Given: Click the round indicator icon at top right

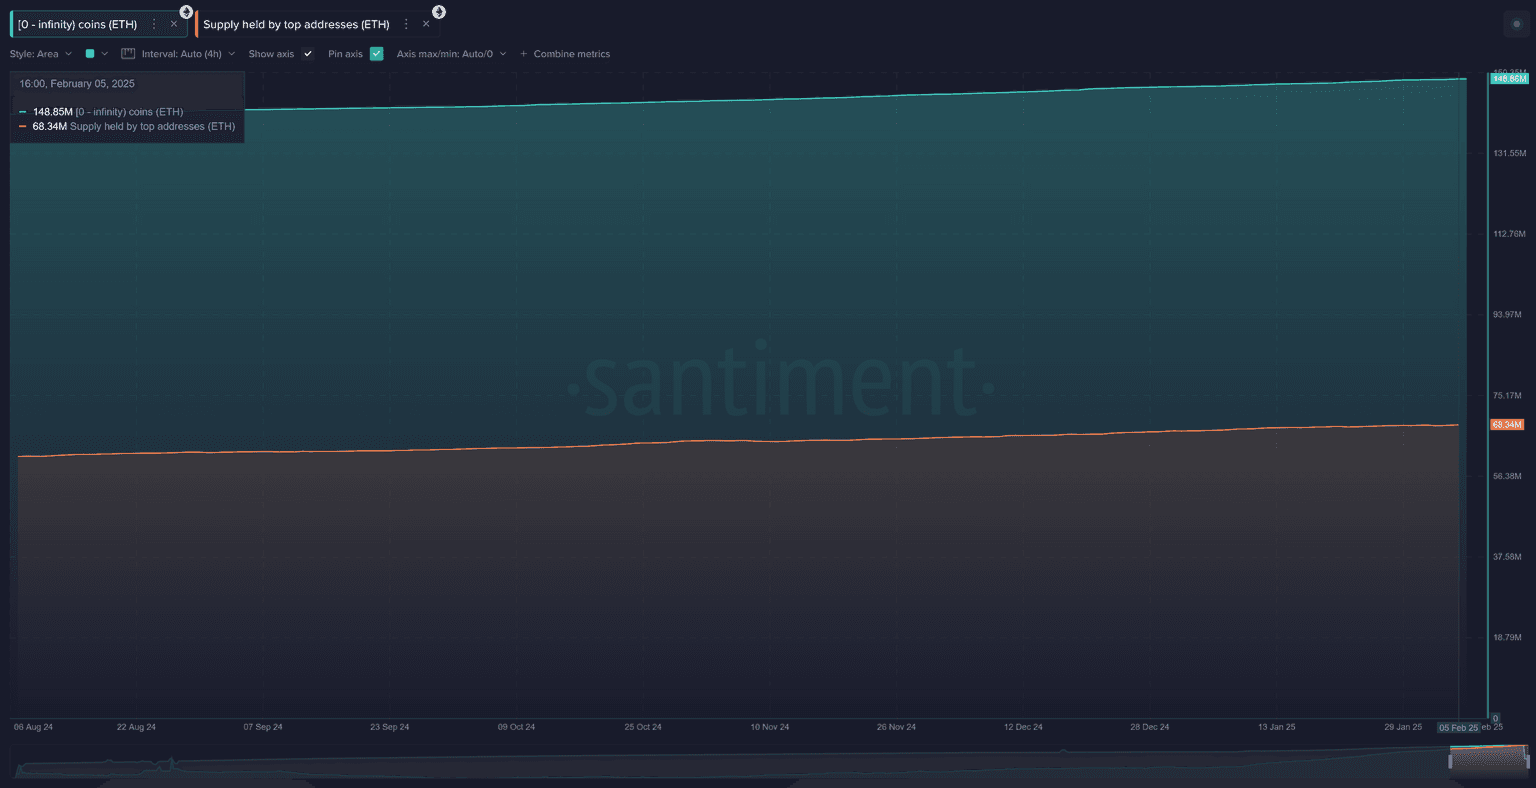Looking at the screenshot, I should tap(1516, 24).
